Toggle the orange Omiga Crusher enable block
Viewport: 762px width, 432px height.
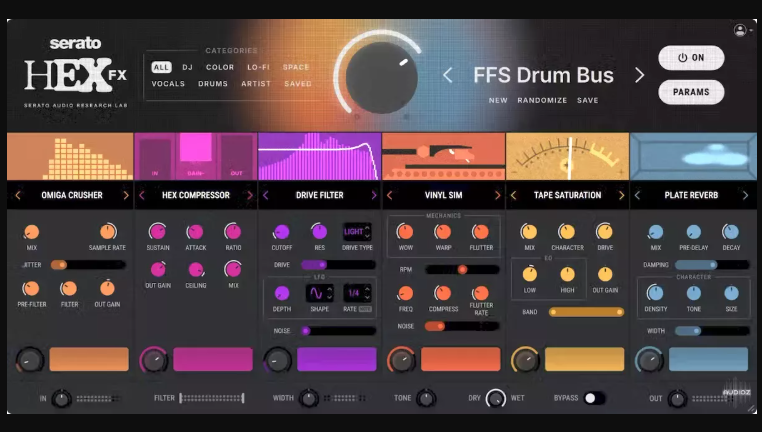[x=89, y=359]
